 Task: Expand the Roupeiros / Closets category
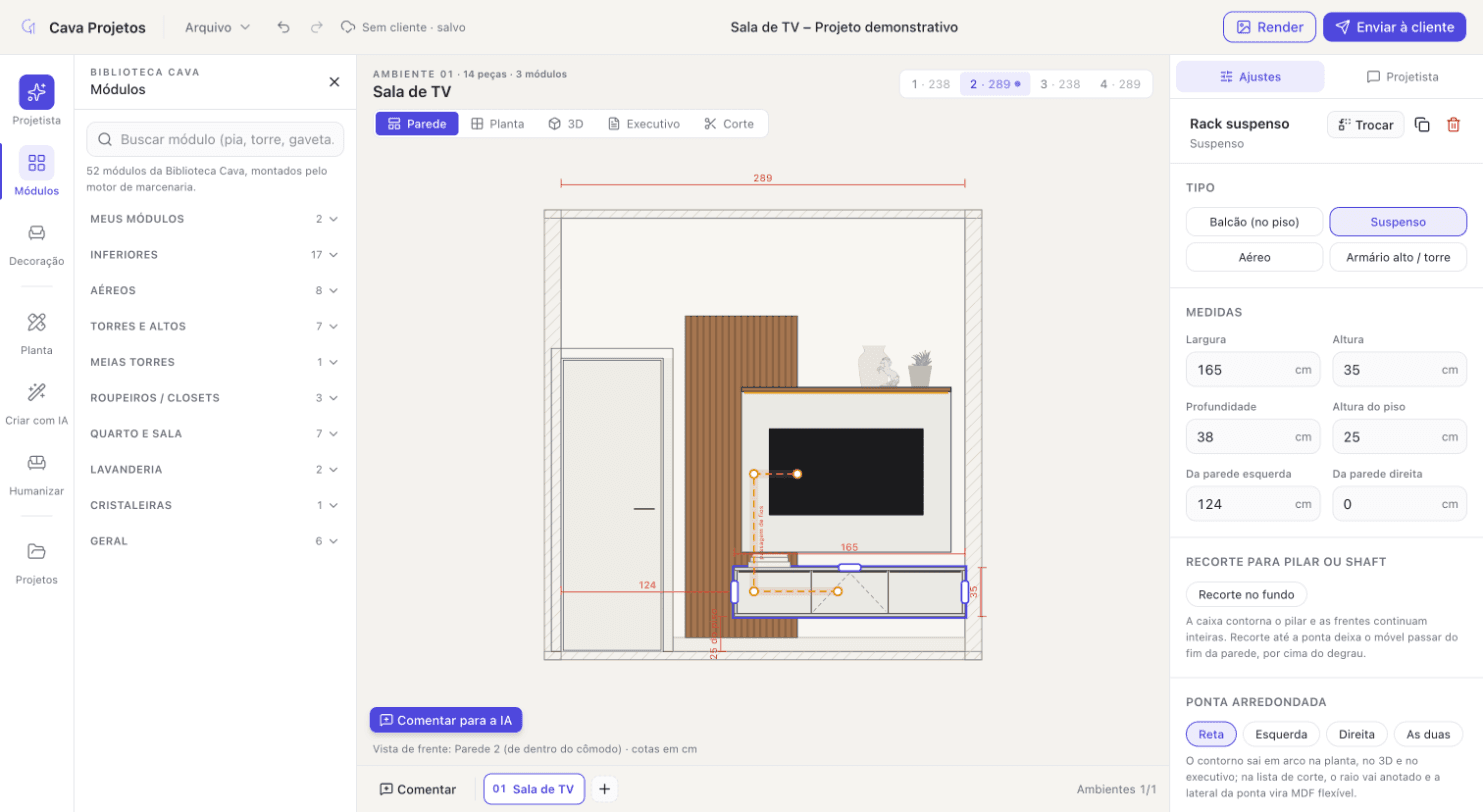tap(214, 398)
